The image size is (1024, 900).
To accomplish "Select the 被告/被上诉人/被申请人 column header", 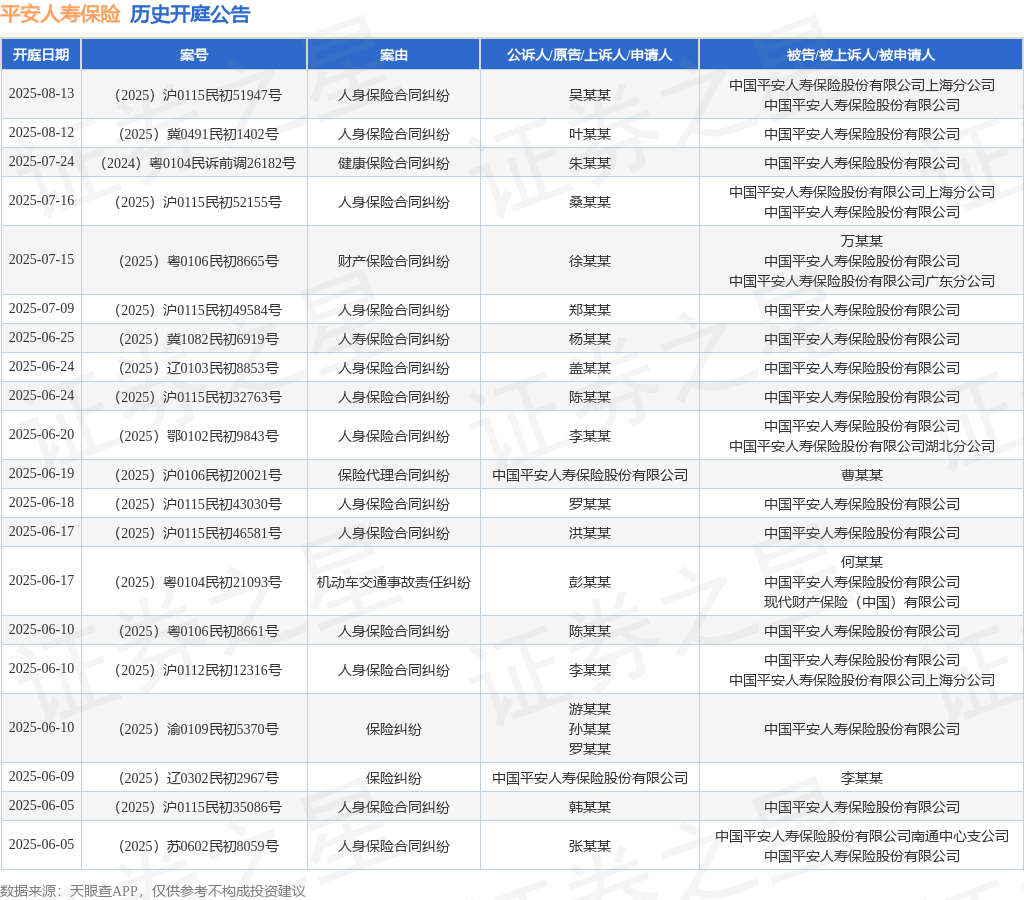I will (861, 55).
